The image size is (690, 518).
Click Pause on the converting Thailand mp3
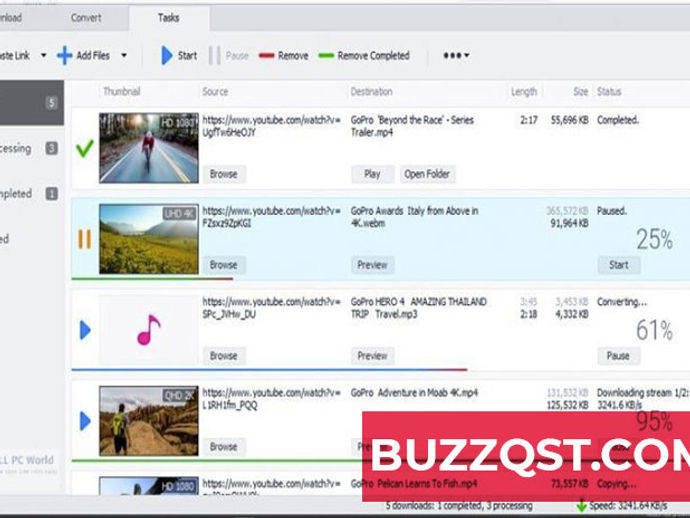click(619, 356)
